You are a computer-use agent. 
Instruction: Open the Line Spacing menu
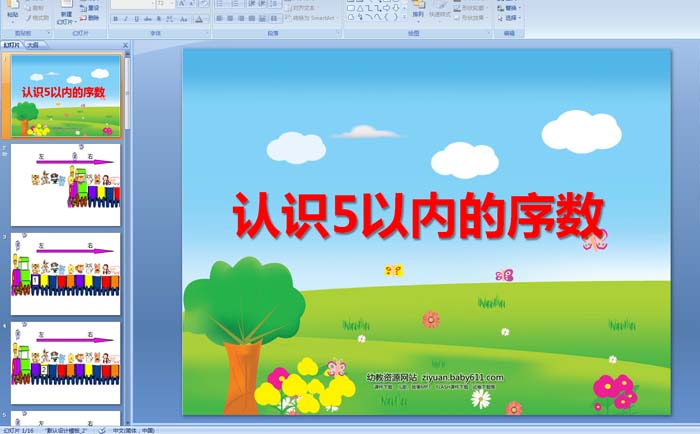tap(275, 4)
